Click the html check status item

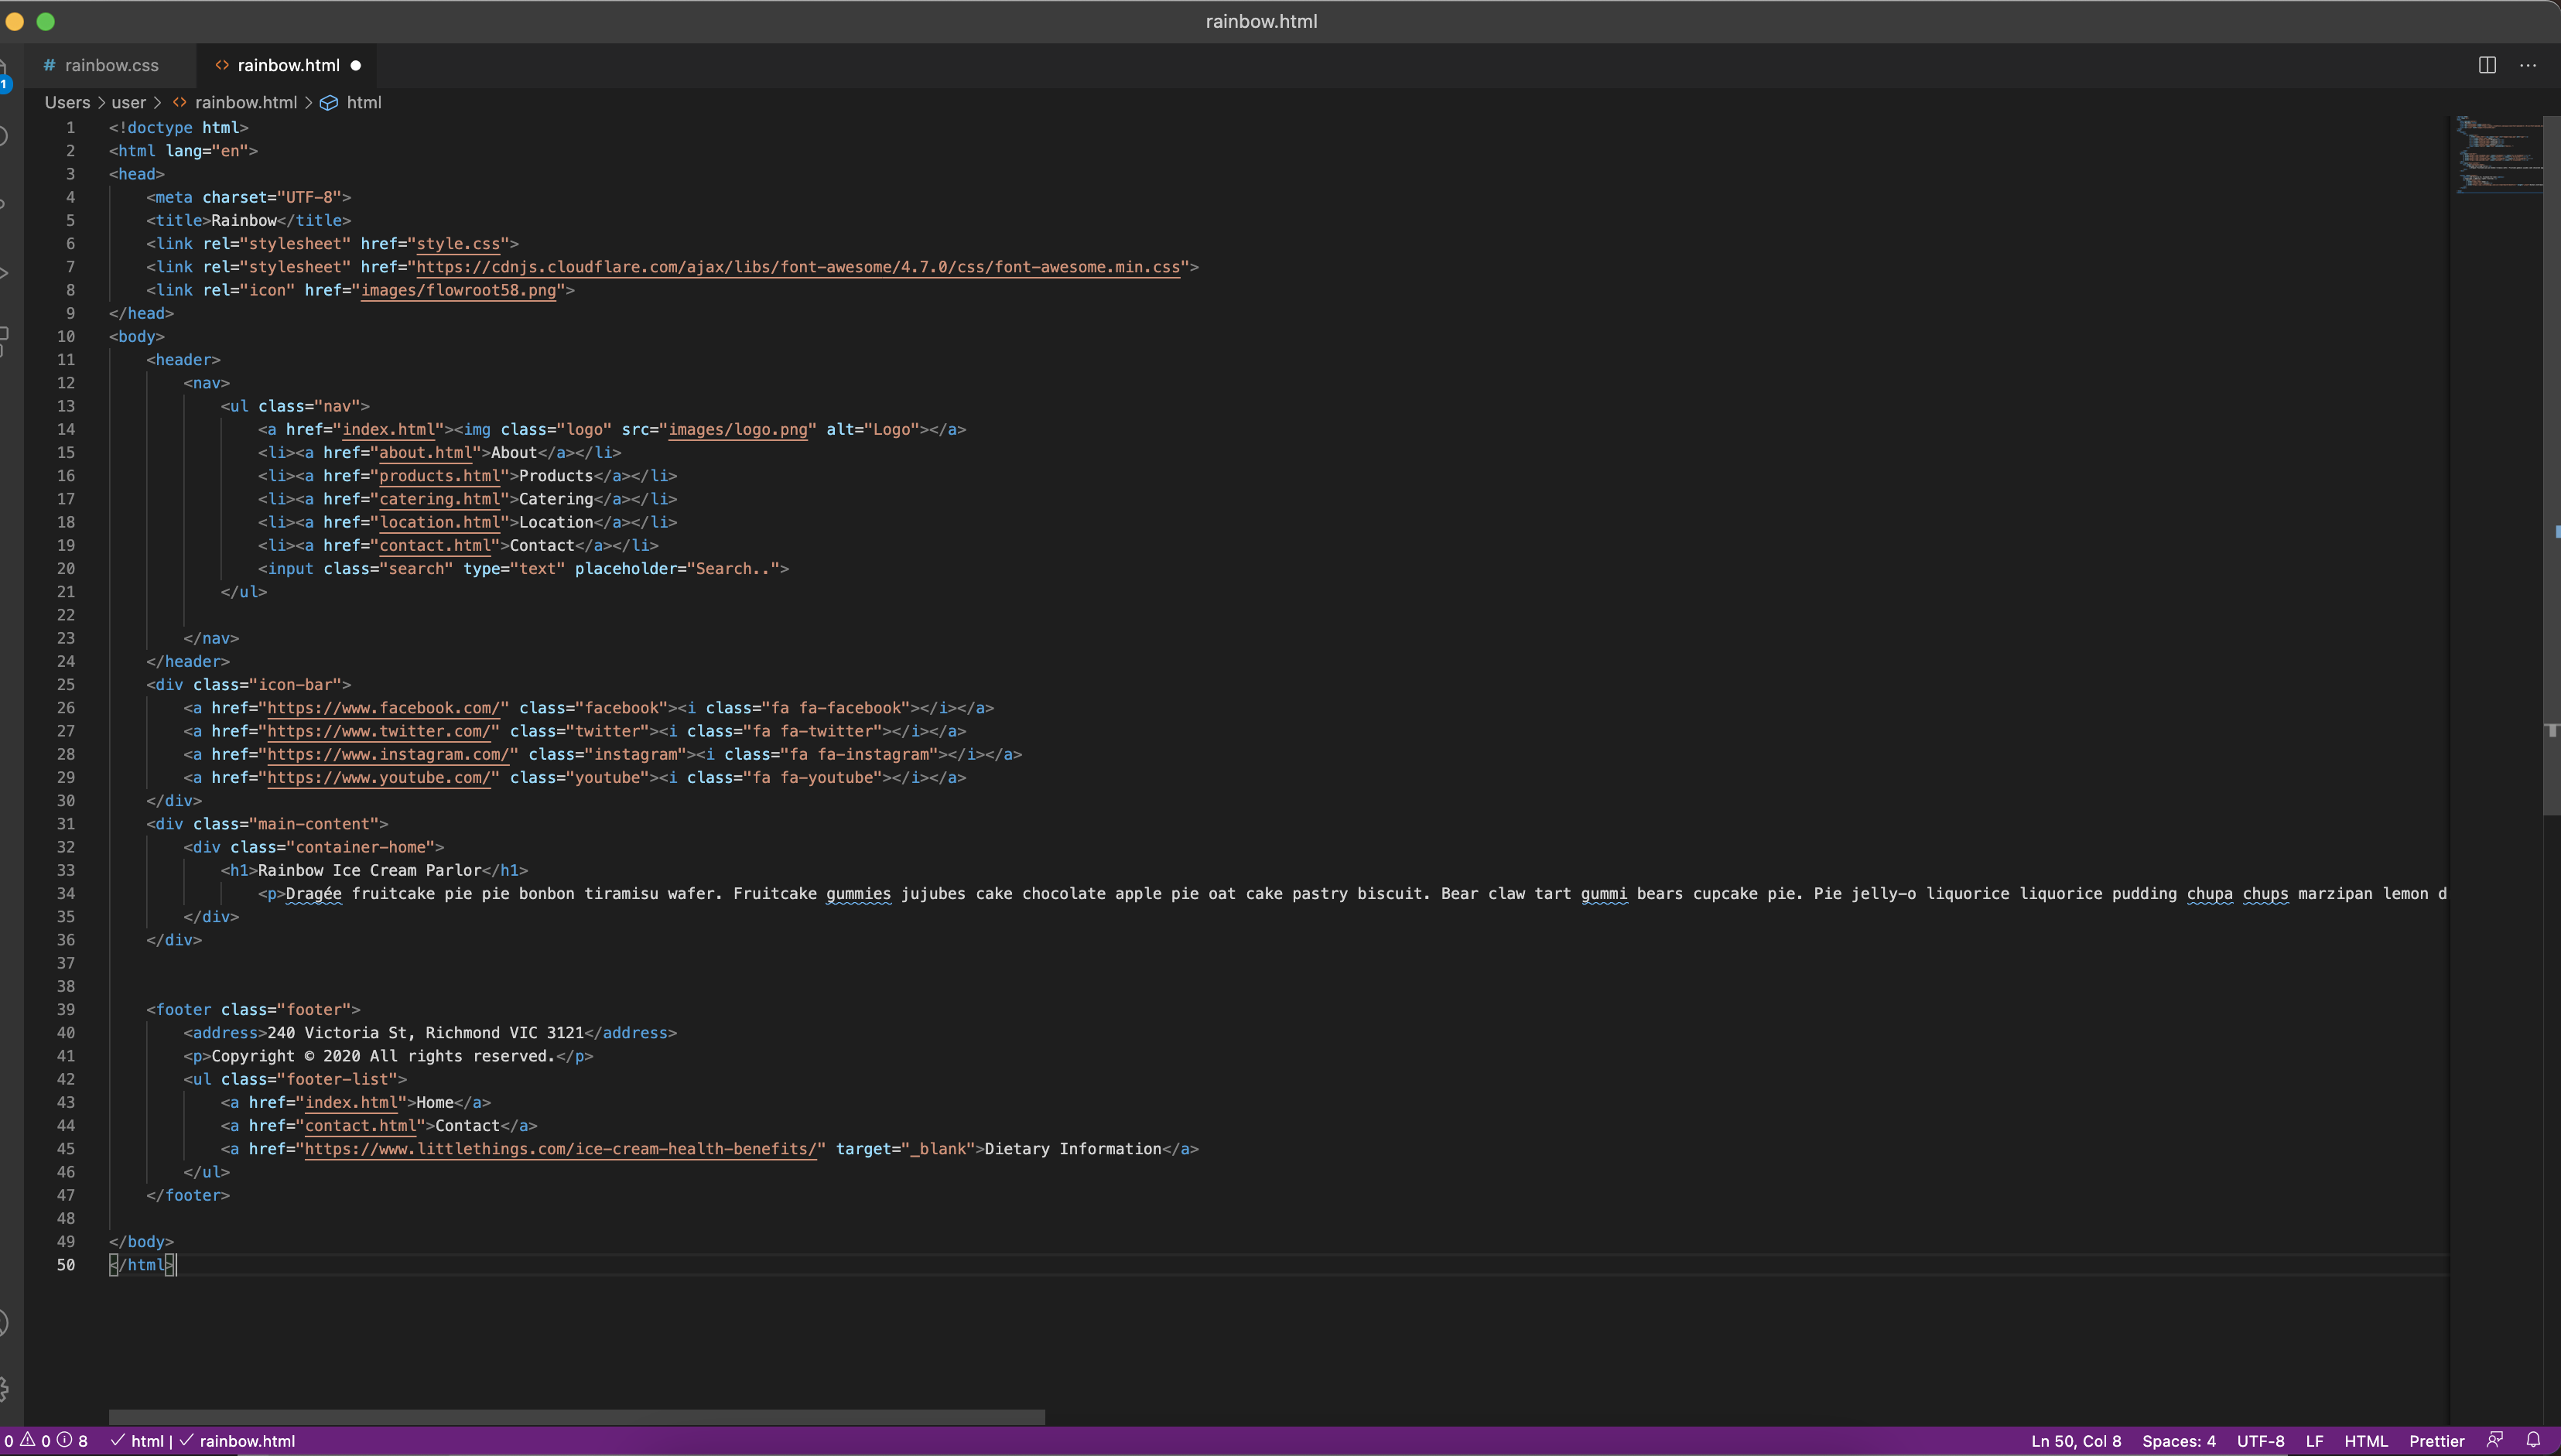[x=137, y=1441]
